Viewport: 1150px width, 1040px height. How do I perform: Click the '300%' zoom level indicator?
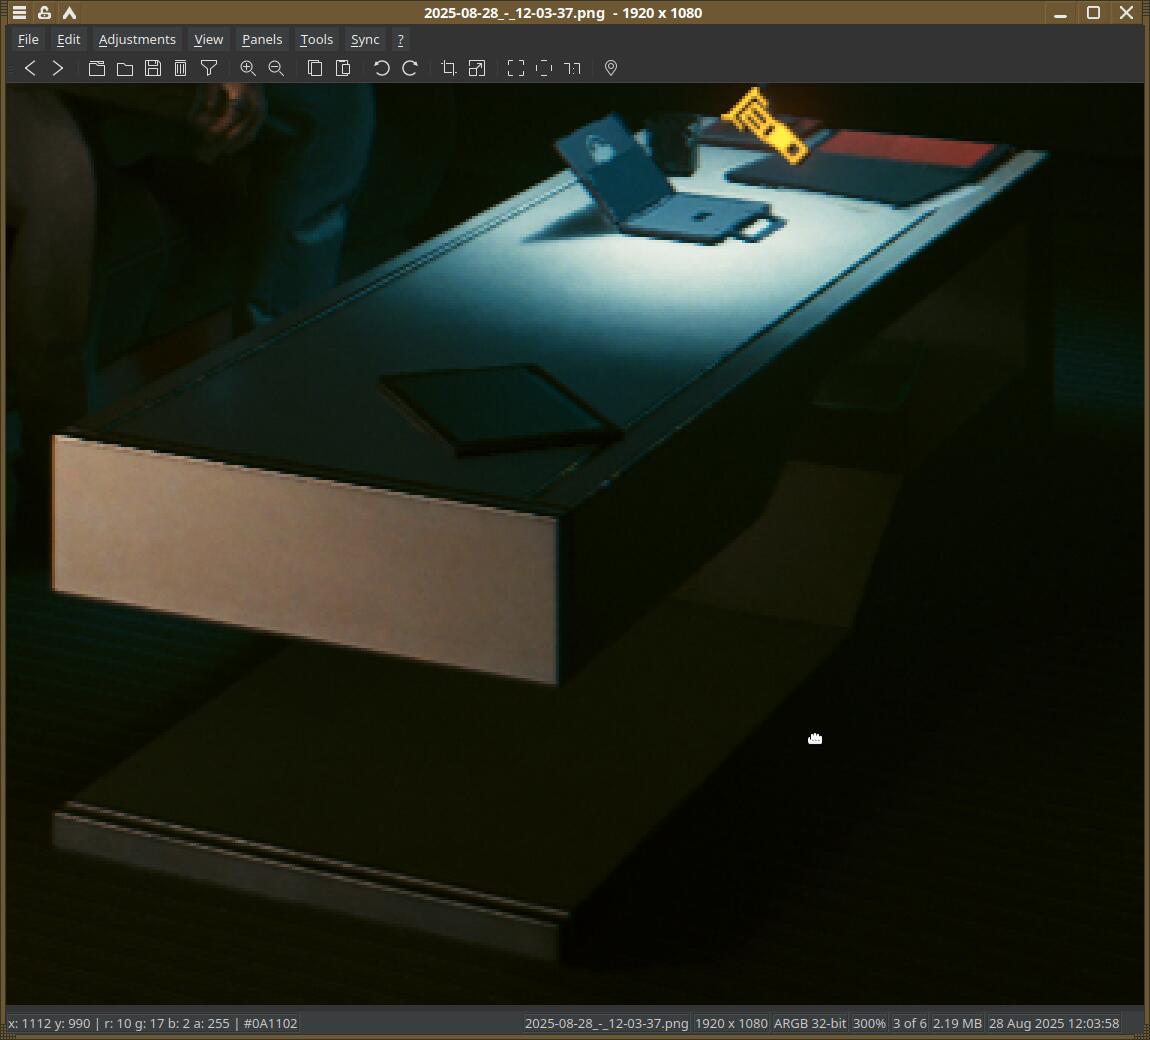coord(869,1023)
